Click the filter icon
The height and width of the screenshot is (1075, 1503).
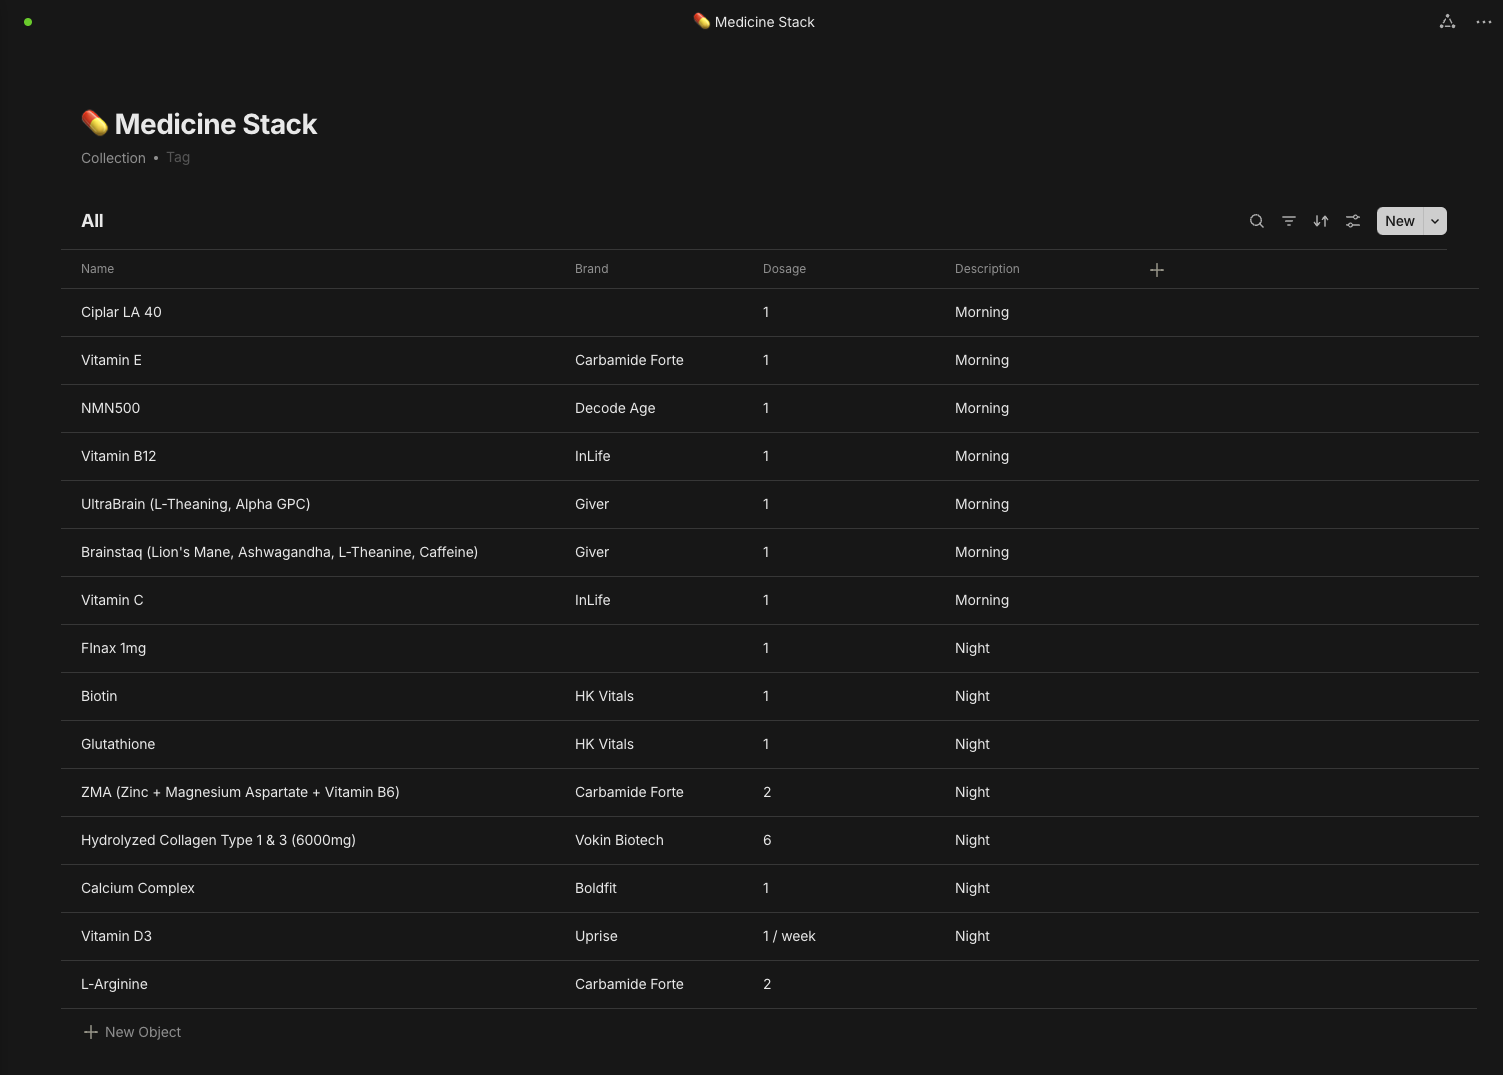click(1289, 221)
